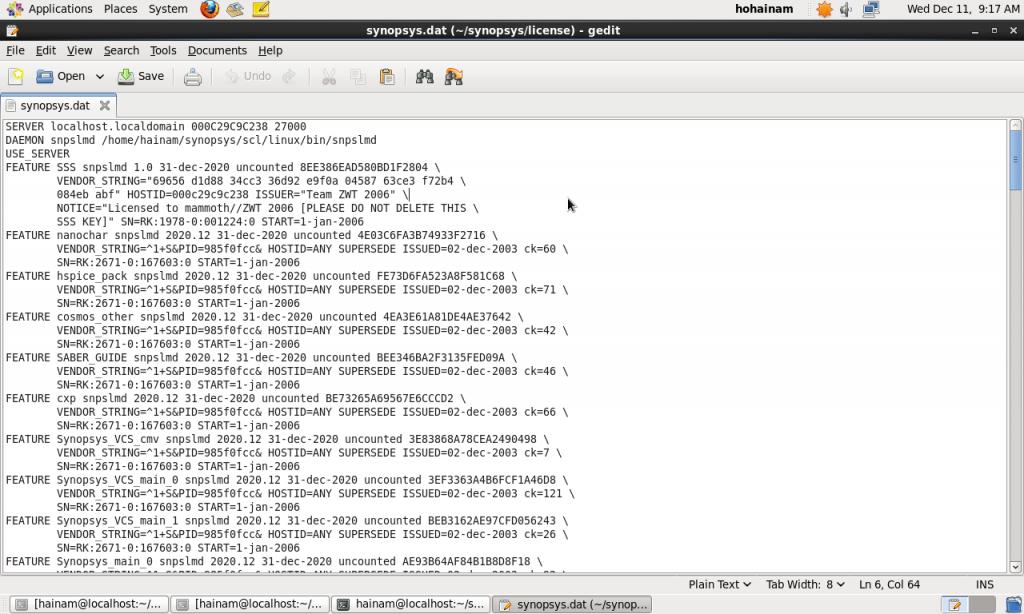Switch to second hainam@localhost taskbar window
Screen dimensions: 1024x614
coord(251,604)
